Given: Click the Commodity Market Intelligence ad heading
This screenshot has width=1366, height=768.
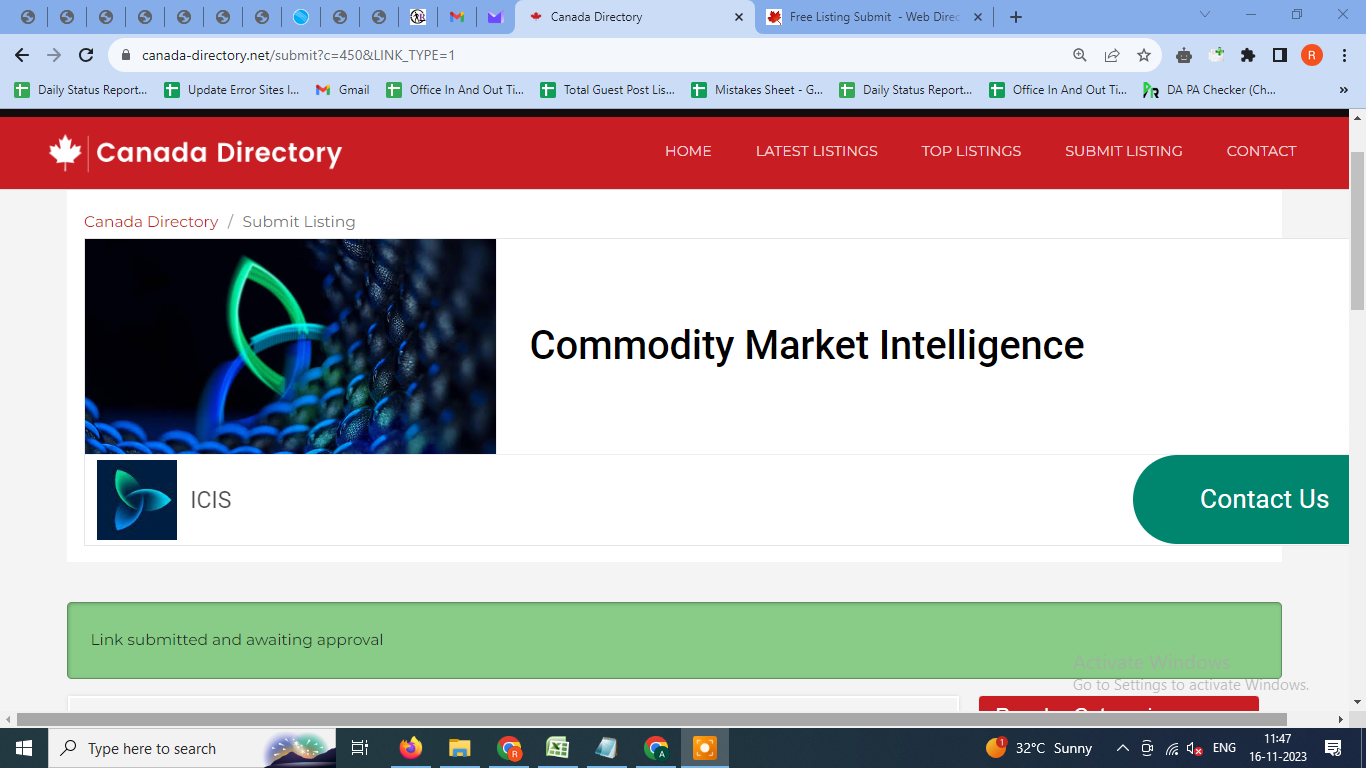Looking at the screenshot, I should pyautogui.click(x=807, y=345).
